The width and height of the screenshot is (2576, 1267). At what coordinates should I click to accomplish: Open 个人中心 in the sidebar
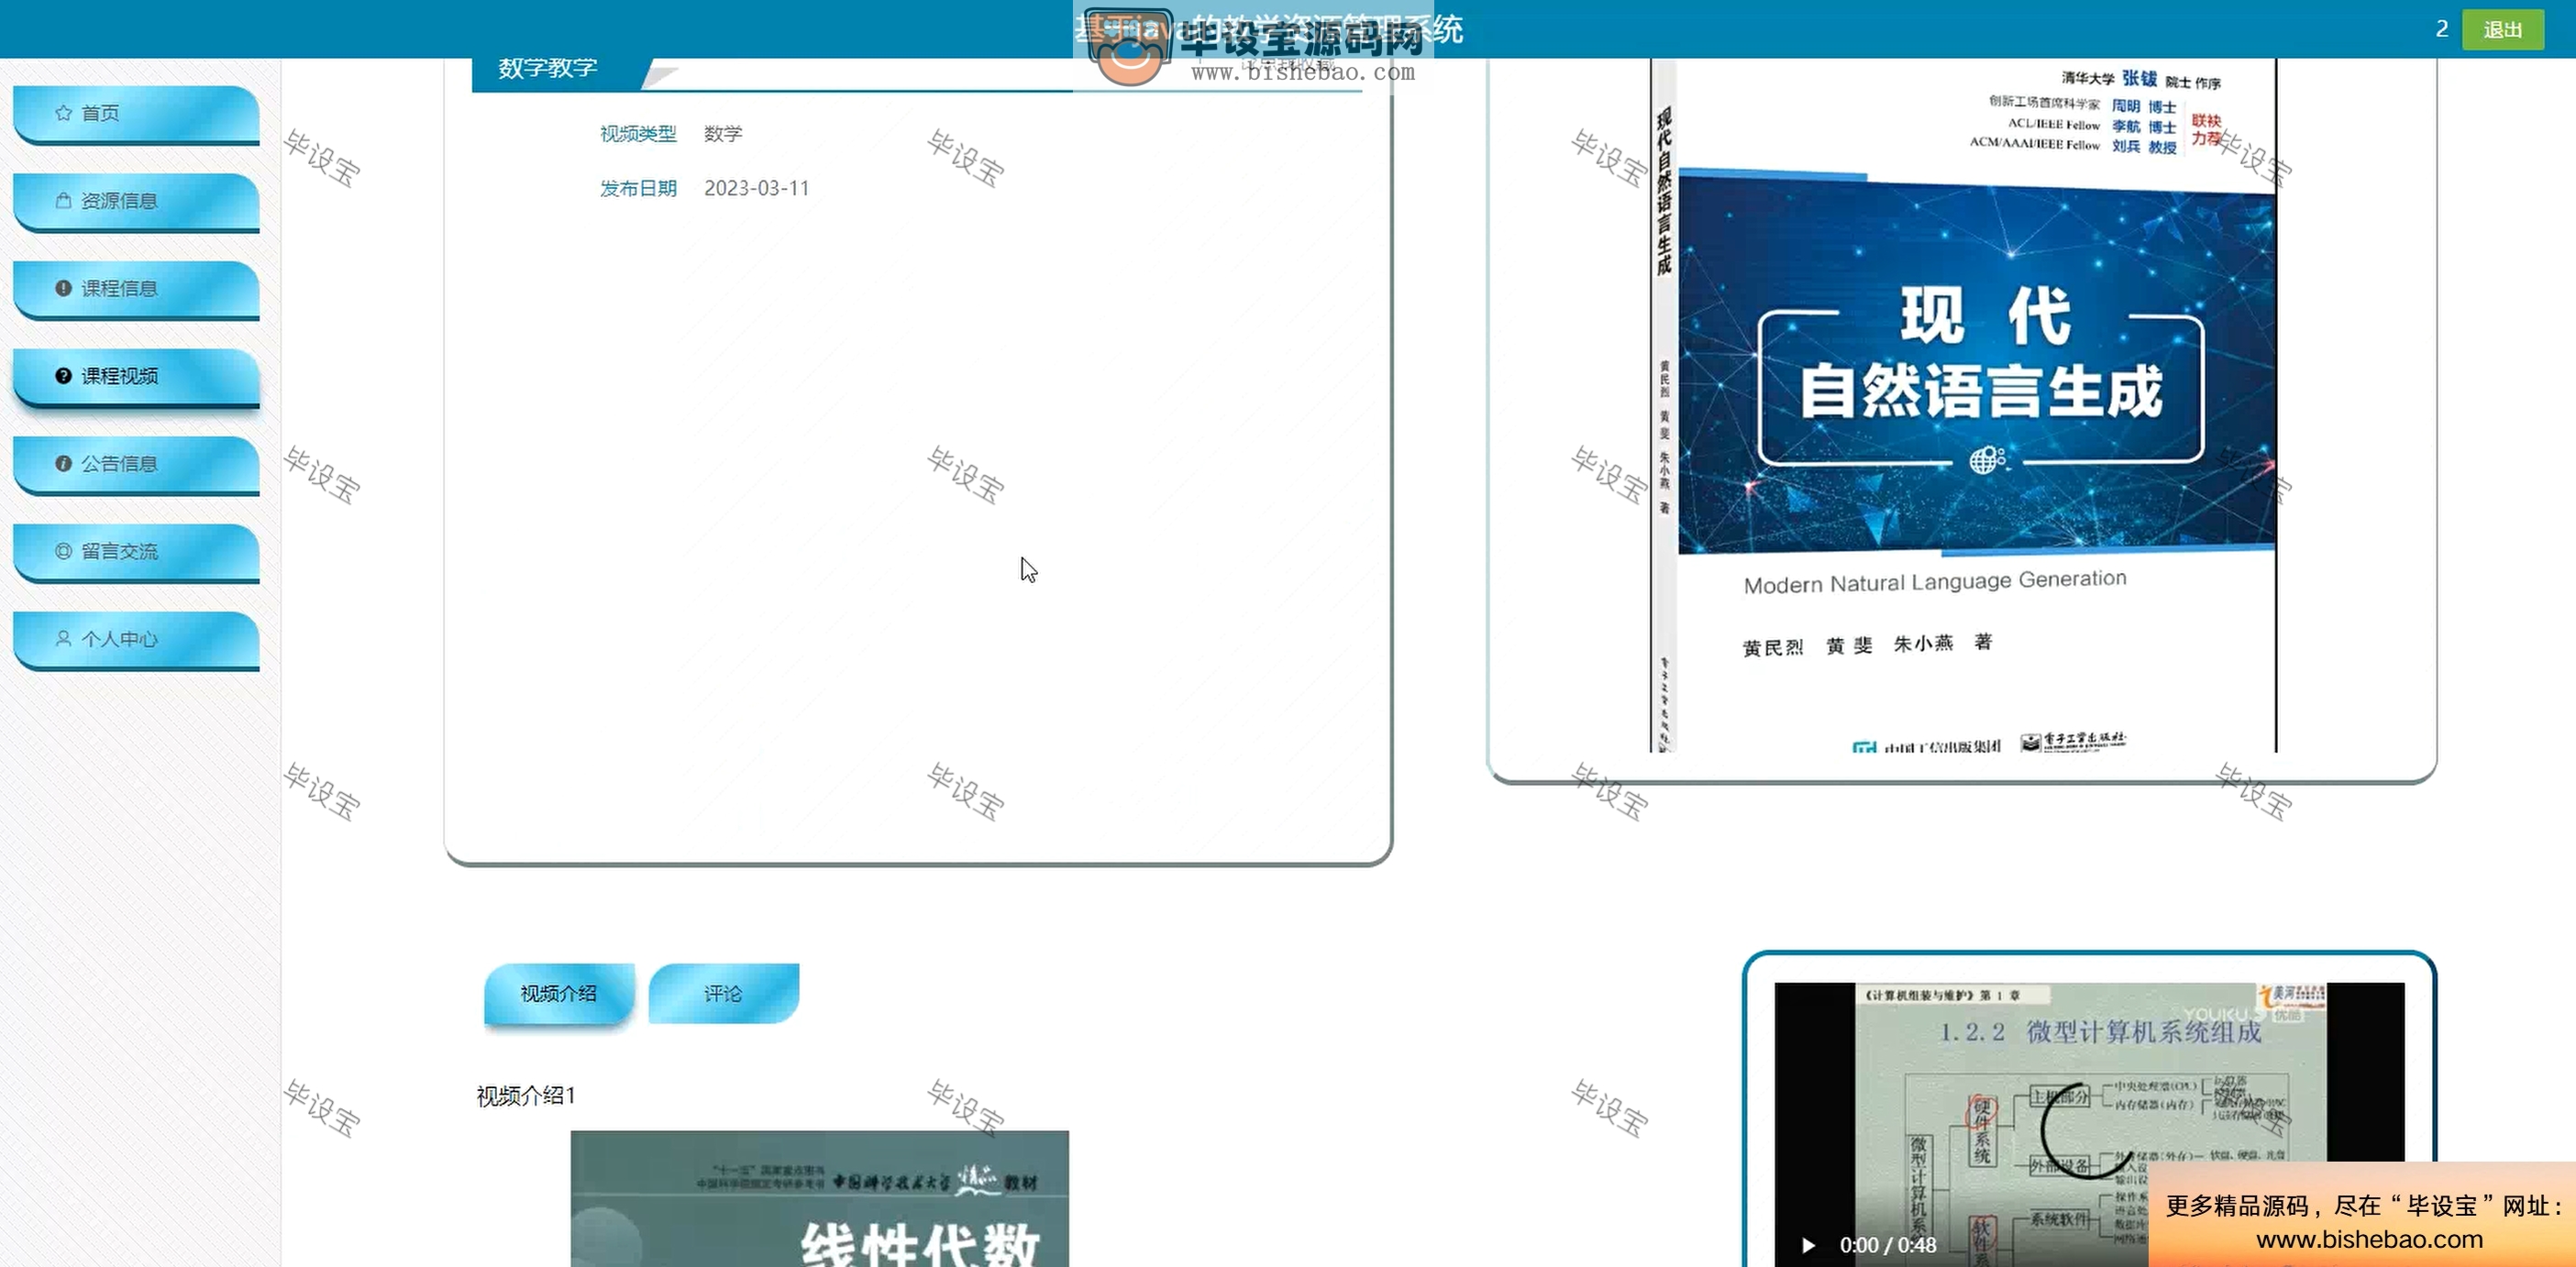point(137,640)
